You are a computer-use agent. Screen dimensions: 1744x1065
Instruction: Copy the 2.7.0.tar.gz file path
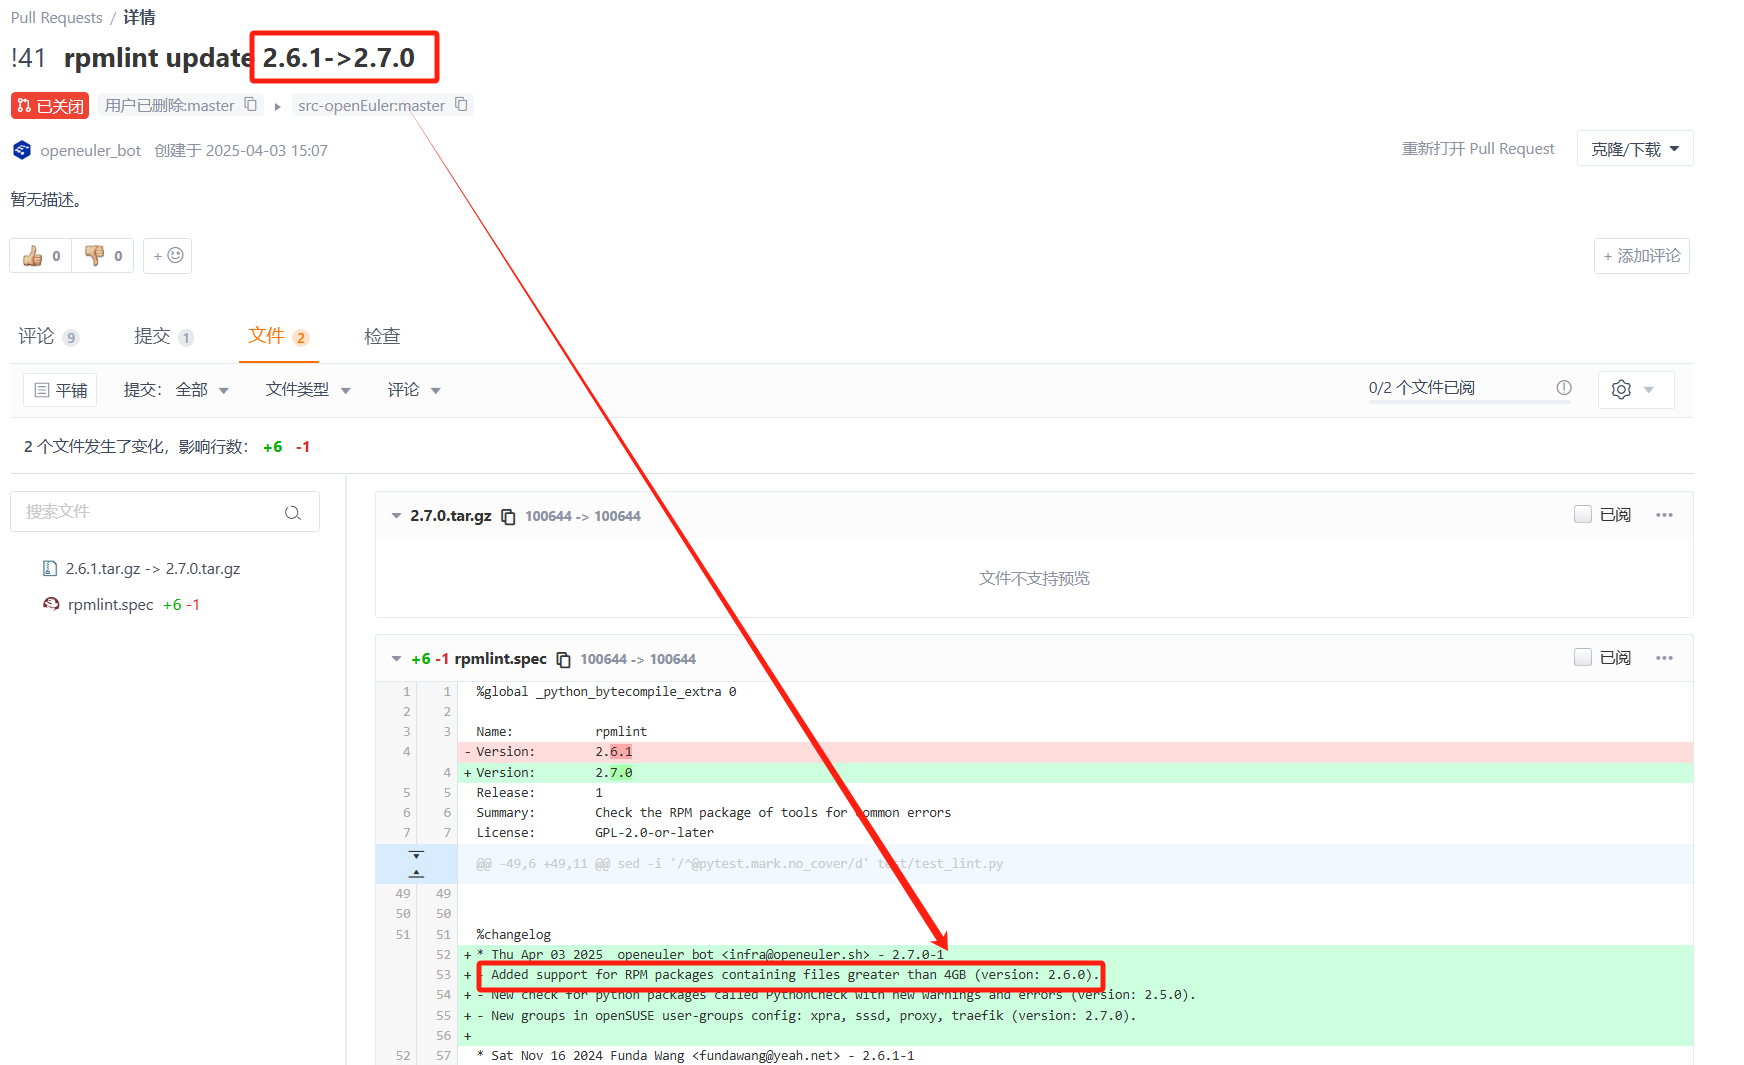pyautogui.click(x=508, y=517)
